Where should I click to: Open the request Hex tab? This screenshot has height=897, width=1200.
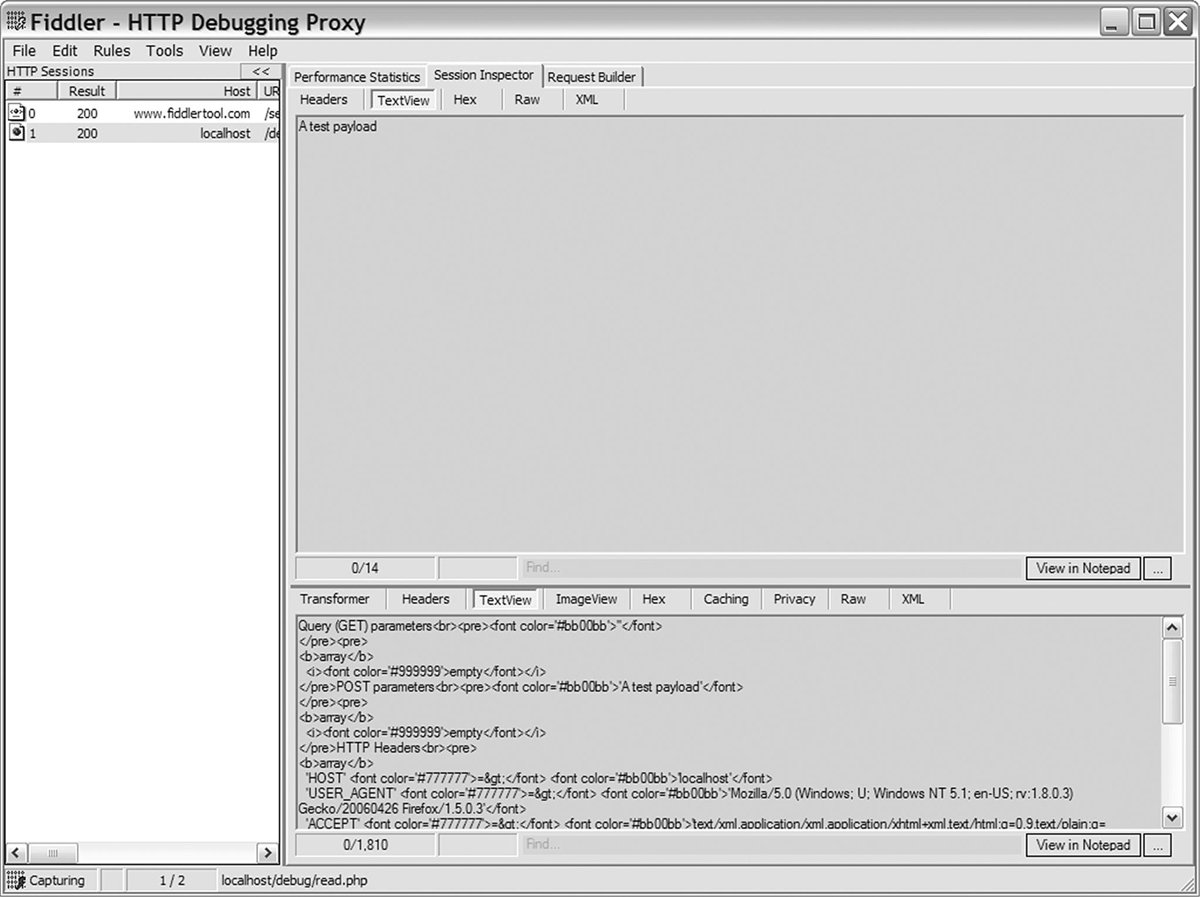point(465,100)
